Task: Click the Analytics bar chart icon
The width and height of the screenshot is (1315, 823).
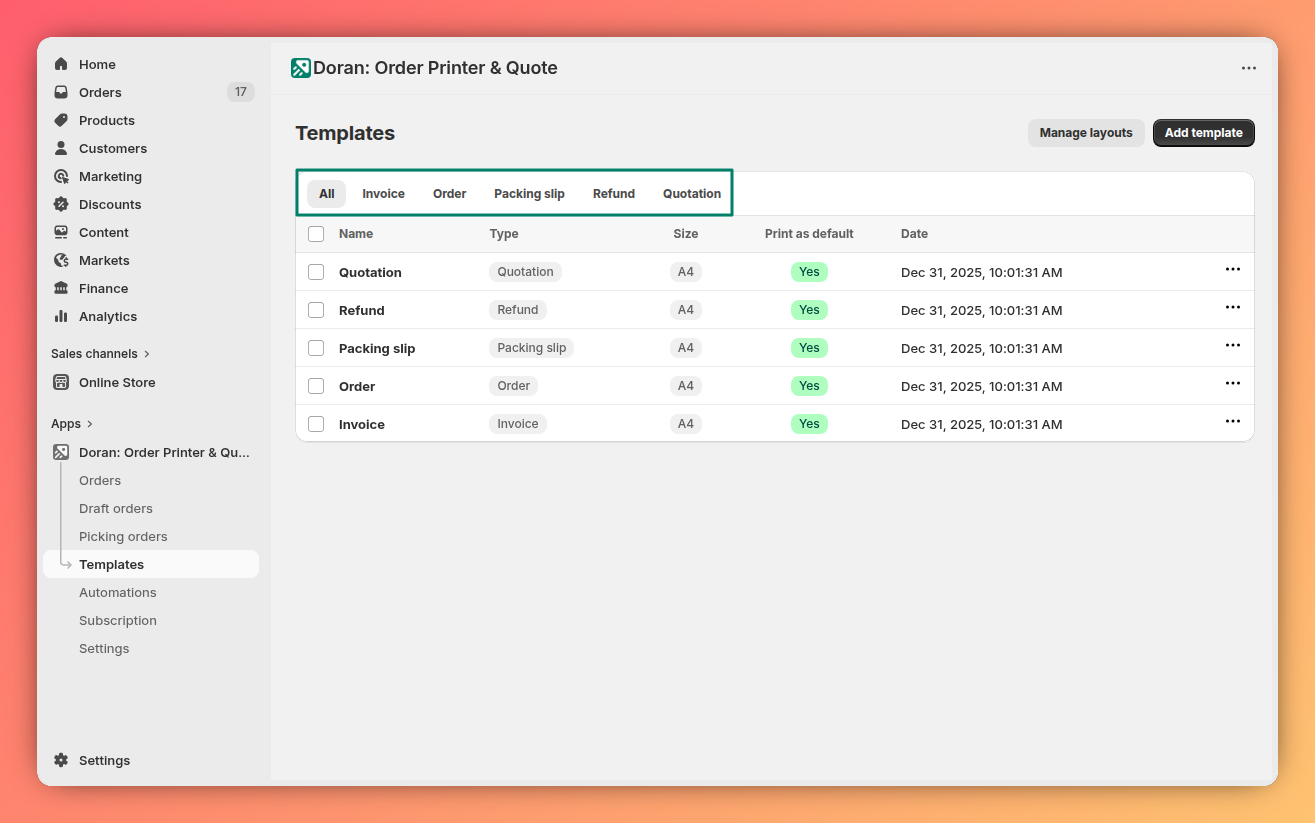Action: pos(61,316)
